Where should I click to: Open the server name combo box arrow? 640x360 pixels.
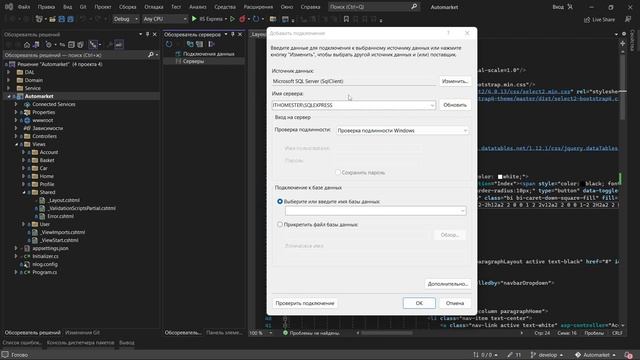(432, 105)
